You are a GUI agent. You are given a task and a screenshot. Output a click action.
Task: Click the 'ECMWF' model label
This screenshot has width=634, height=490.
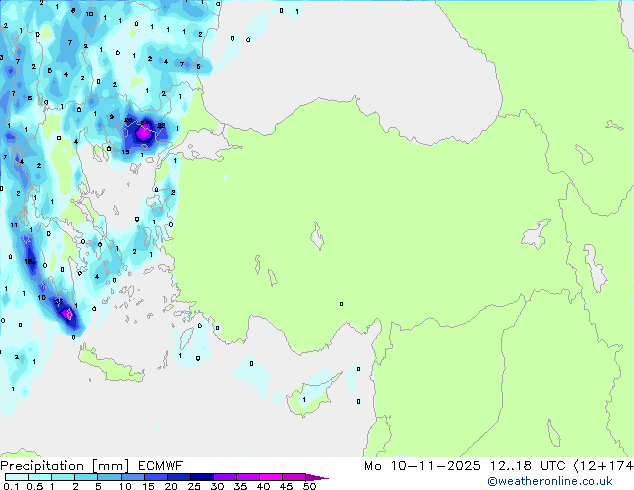coord(161,466)
